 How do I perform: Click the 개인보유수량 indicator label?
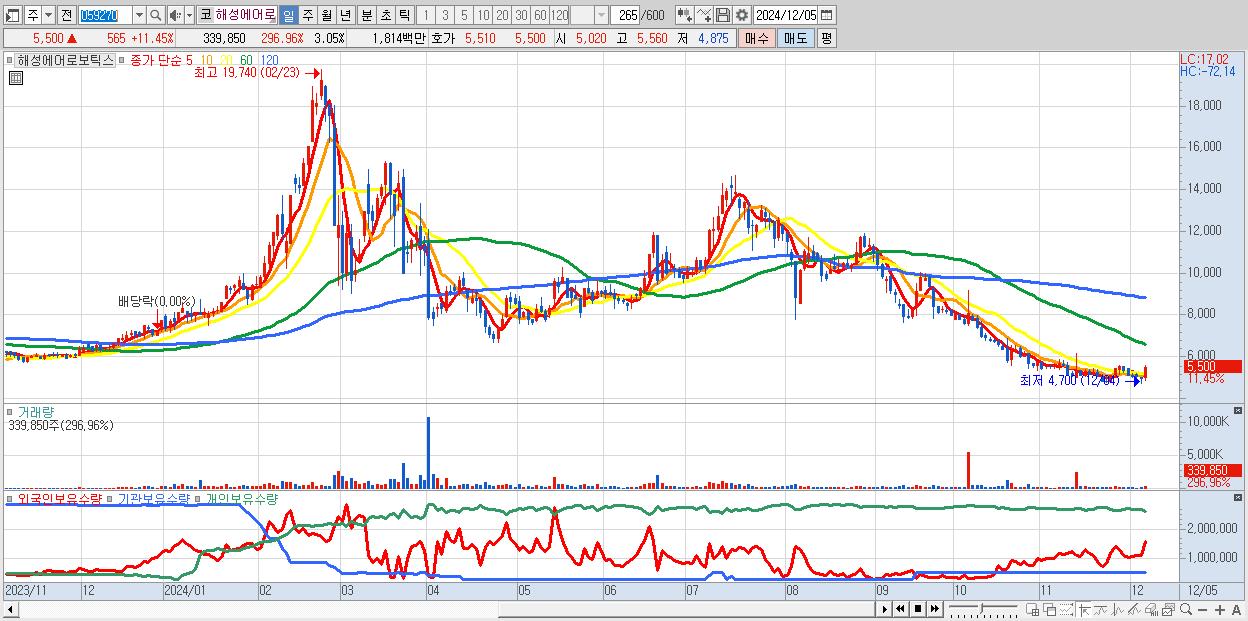click(242, 498)
